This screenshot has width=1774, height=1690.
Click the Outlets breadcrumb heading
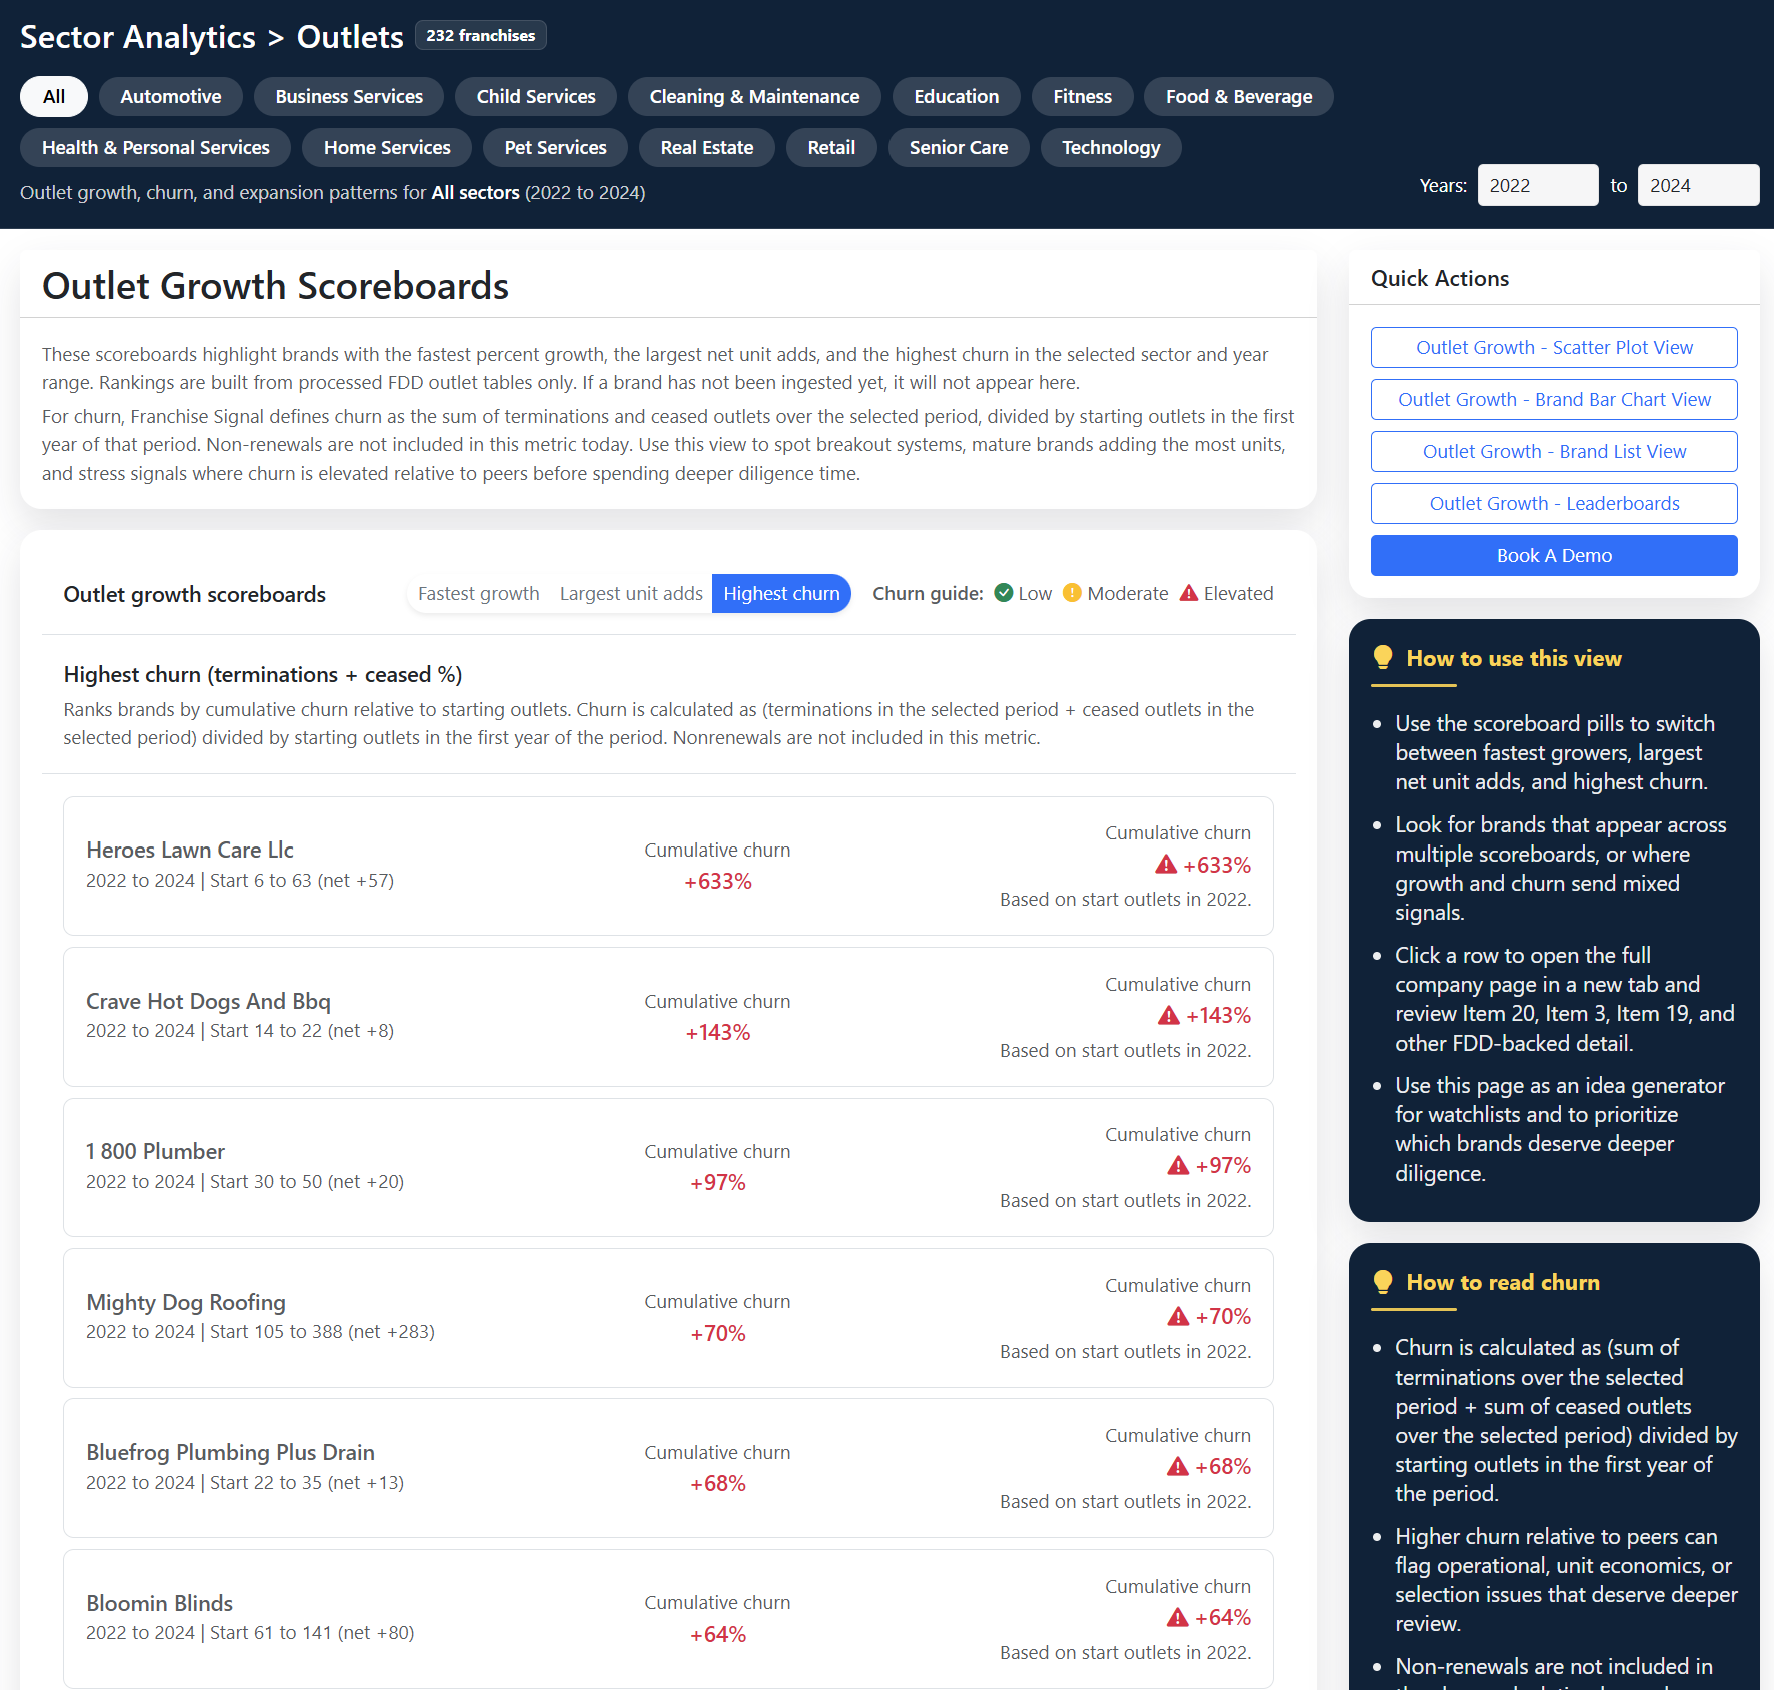350,37
